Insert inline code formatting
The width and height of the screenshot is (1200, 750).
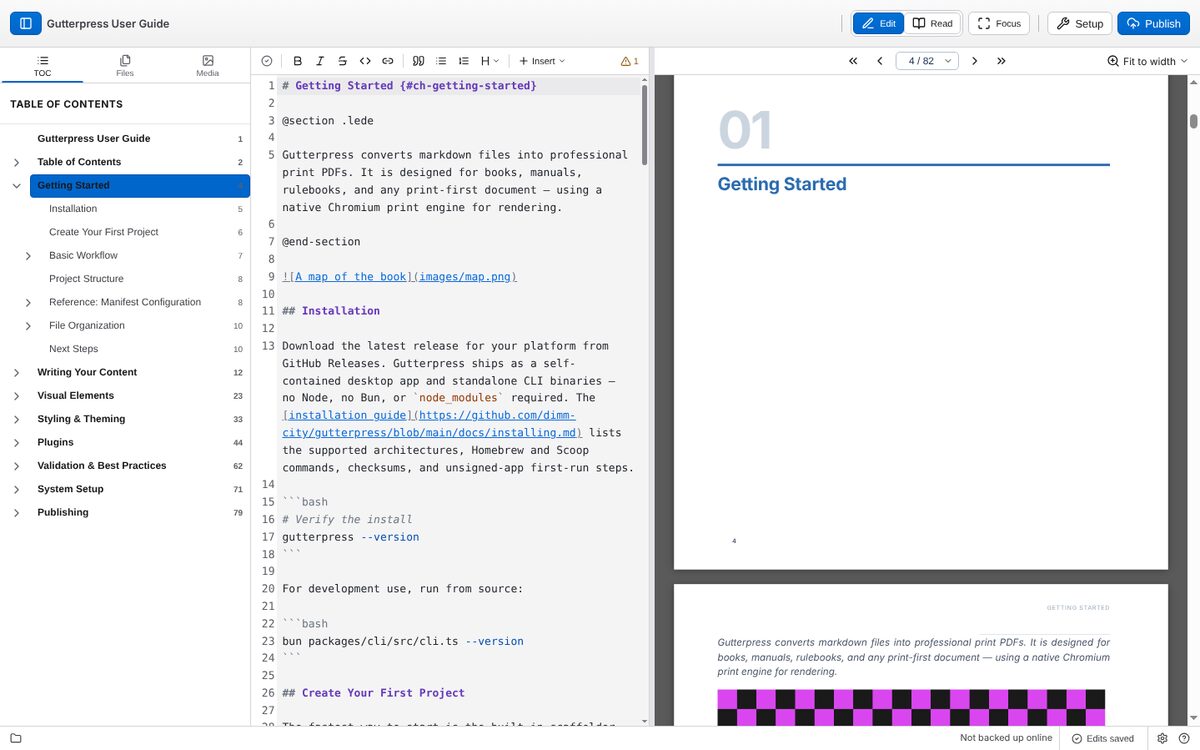coord(365,61)
